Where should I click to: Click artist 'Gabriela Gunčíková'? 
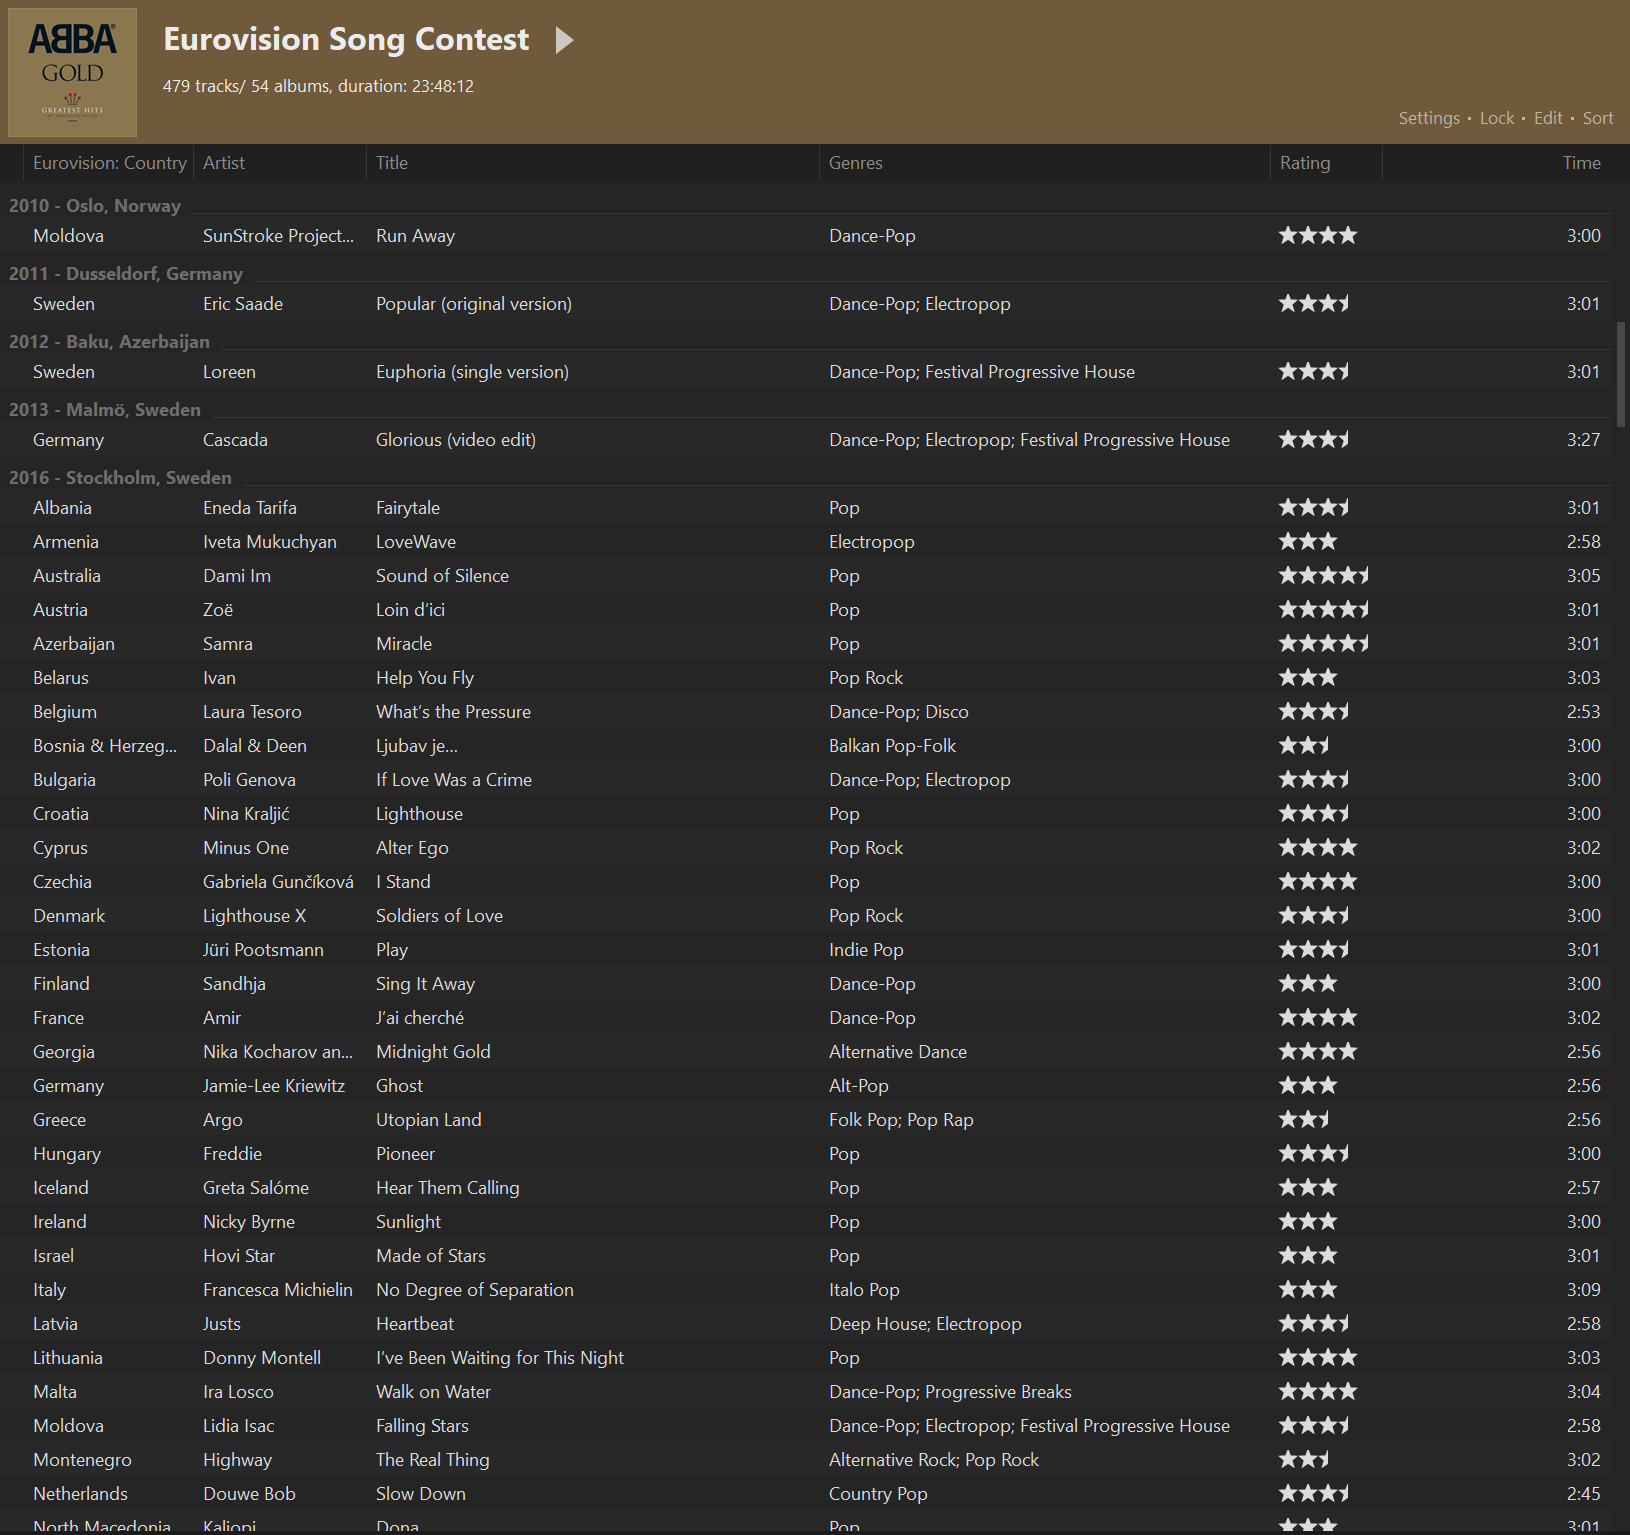tap(278, 882)
